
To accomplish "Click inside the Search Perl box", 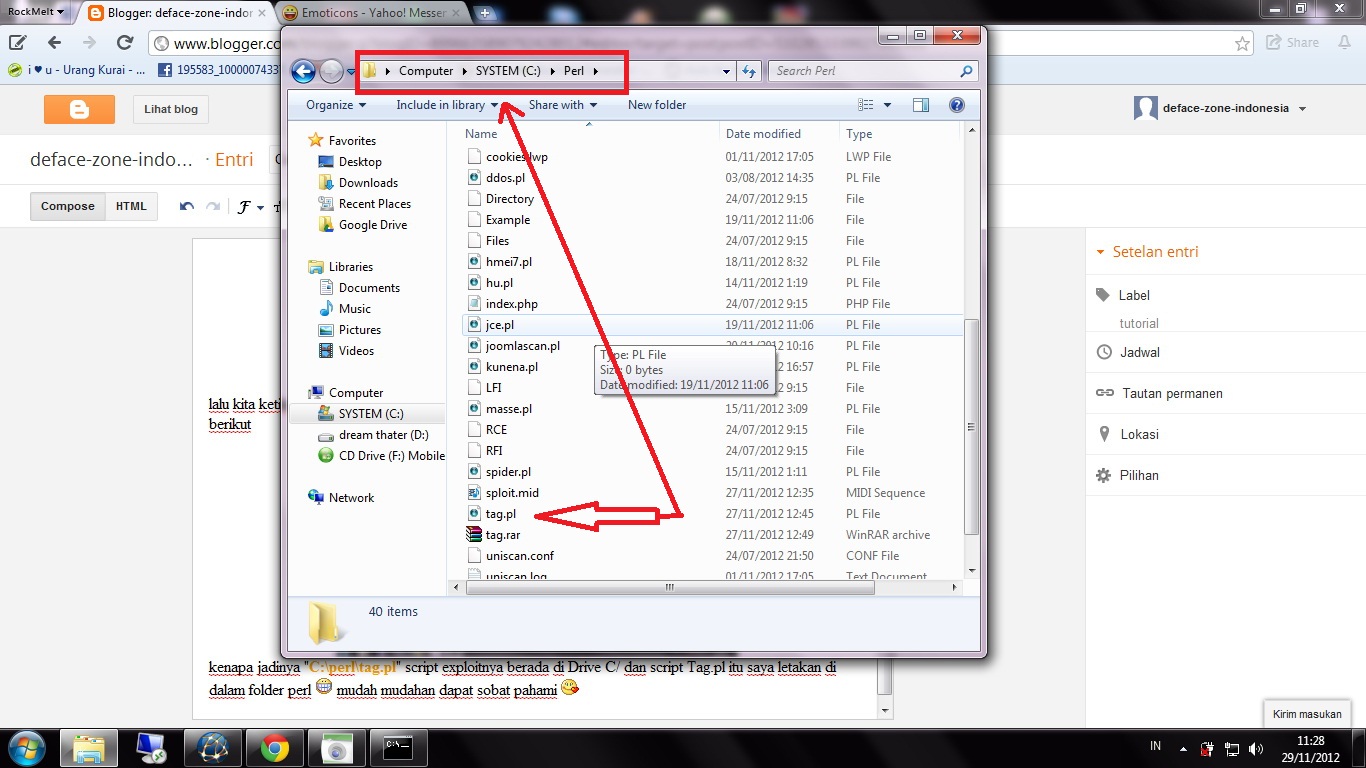I will pyautogui.click(x=860, y=71).
